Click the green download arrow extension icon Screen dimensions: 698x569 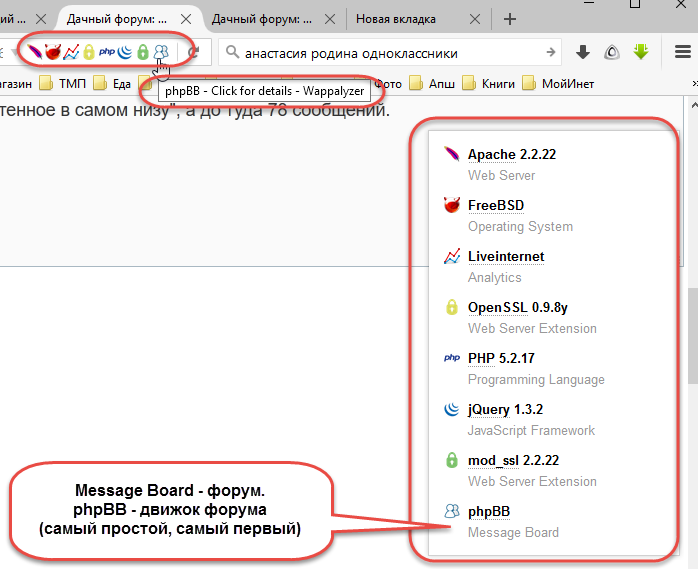641,52
